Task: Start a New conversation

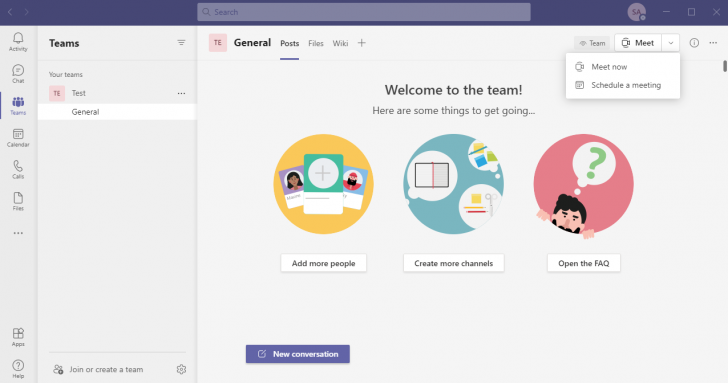Action: click(x=298, y=354)
